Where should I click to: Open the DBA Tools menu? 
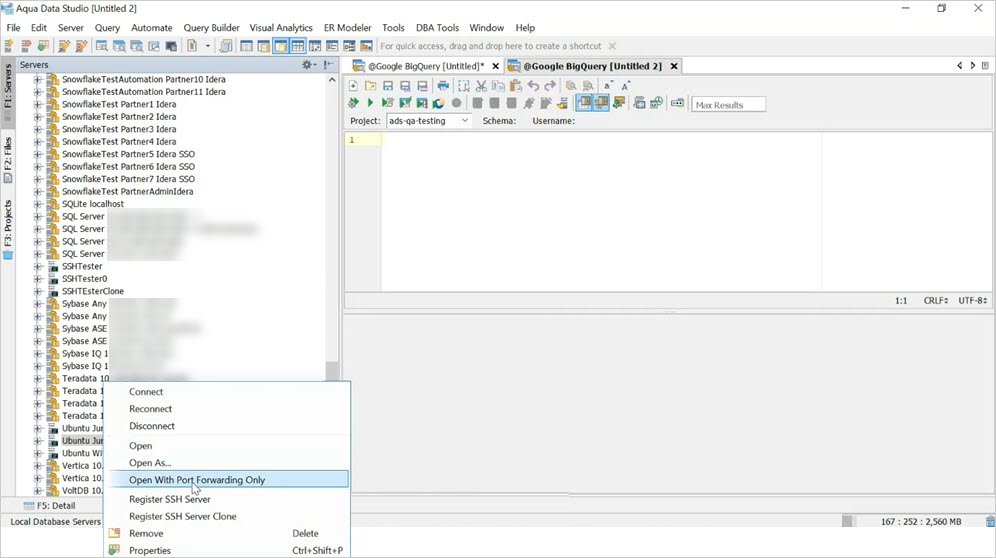coord(437,28)
